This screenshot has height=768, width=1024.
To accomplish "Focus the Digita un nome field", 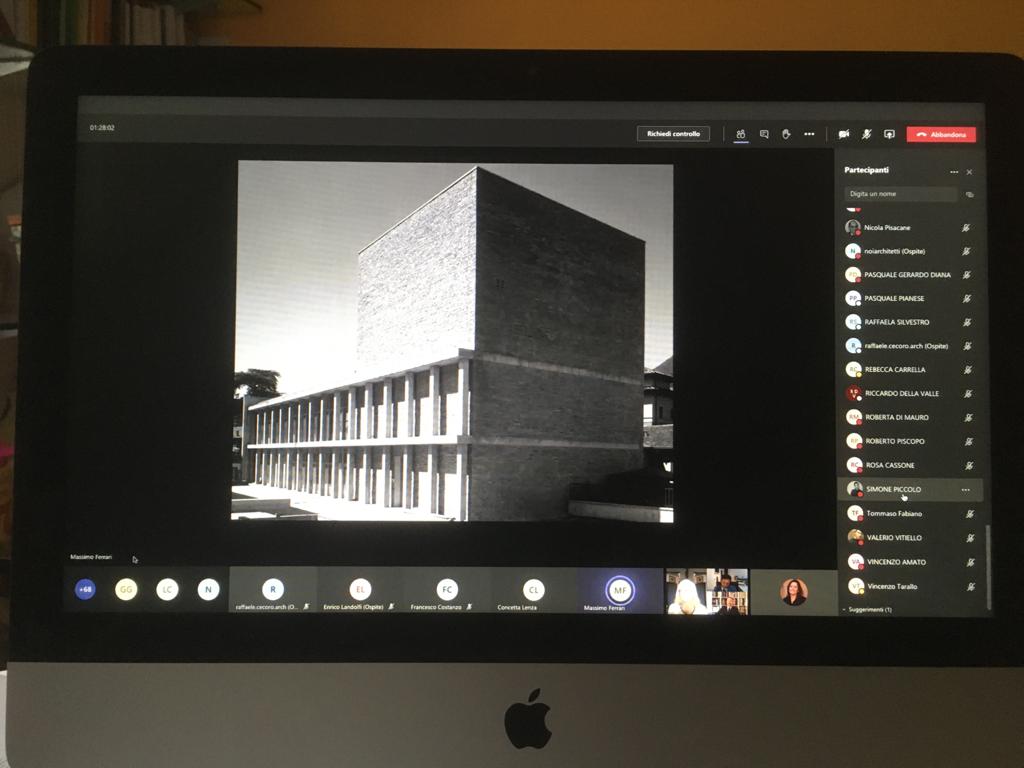I will (901, 194).
